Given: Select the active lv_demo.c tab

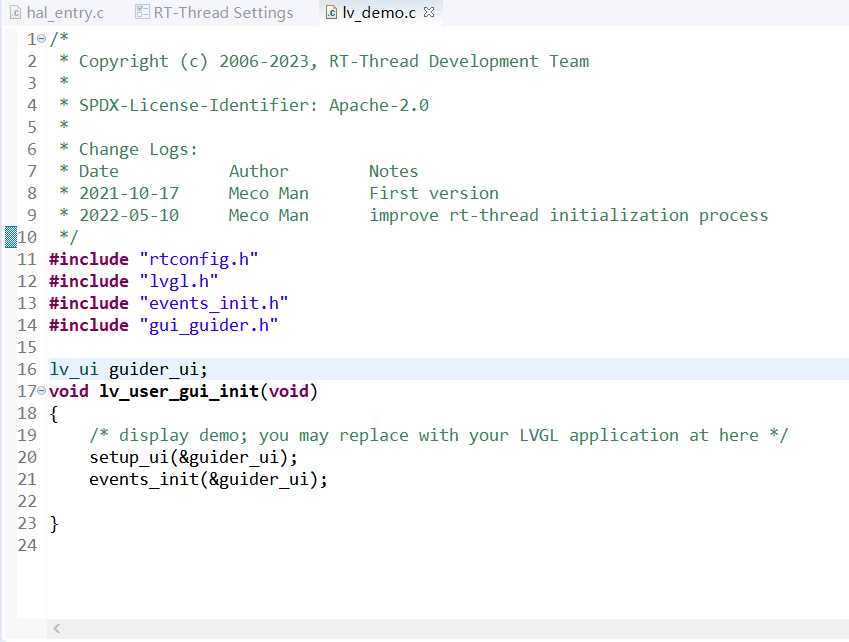Looking at the screenshot, I should coord(379,13).
